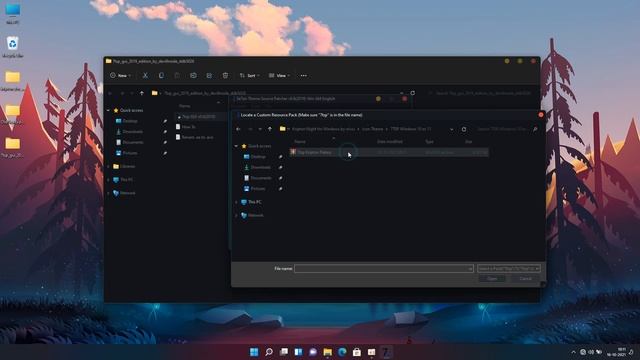Select the Rename .ee to .exe file
This screenshot has width=640, height=360.
tap(195, 138)
